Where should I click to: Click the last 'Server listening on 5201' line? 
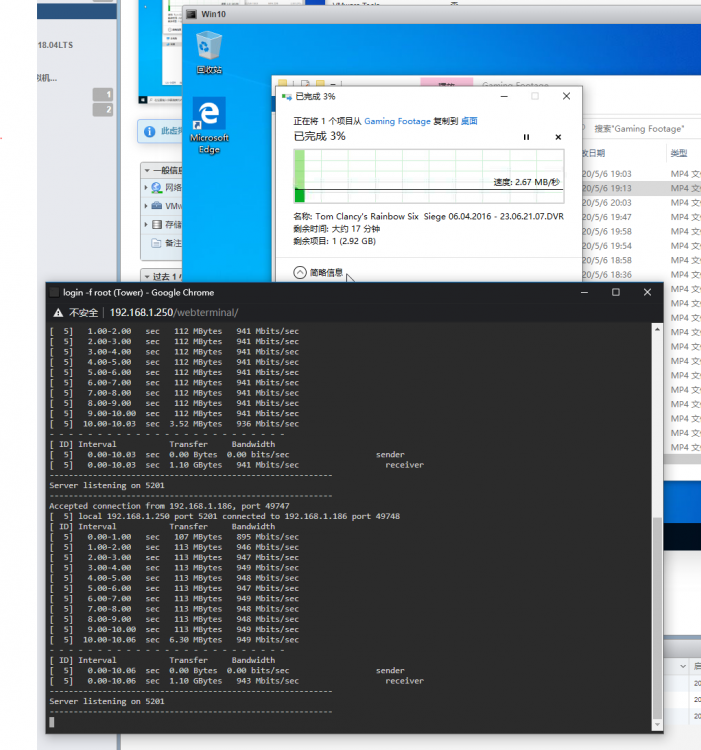[107, 701]
